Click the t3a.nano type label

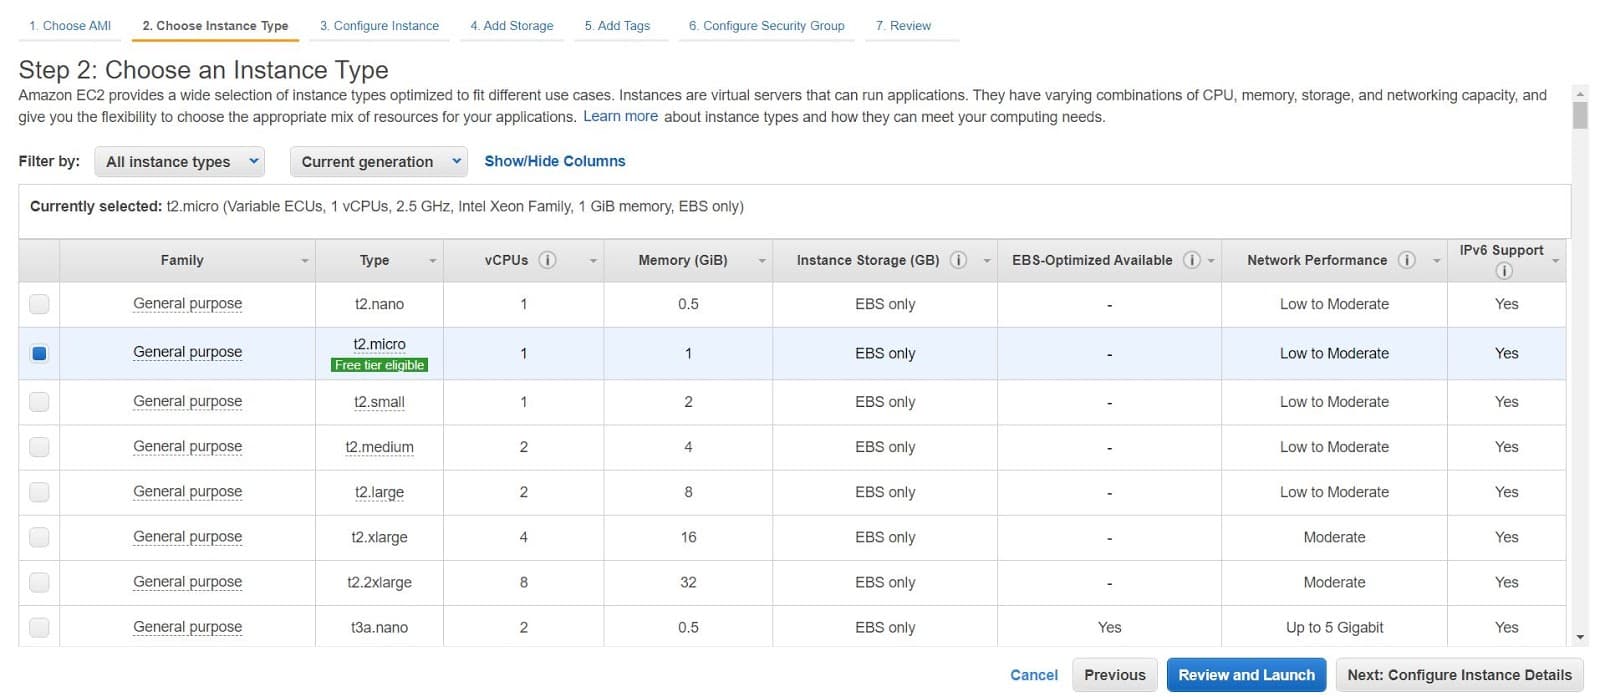[379, 627]
